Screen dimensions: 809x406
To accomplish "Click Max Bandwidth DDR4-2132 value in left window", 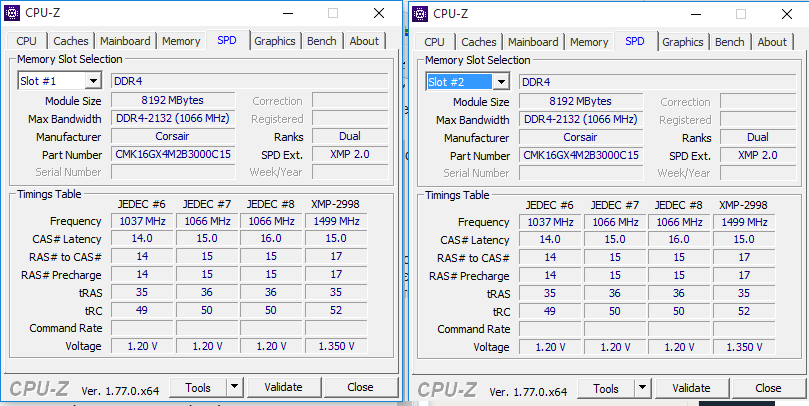I will tap(173, 118).
